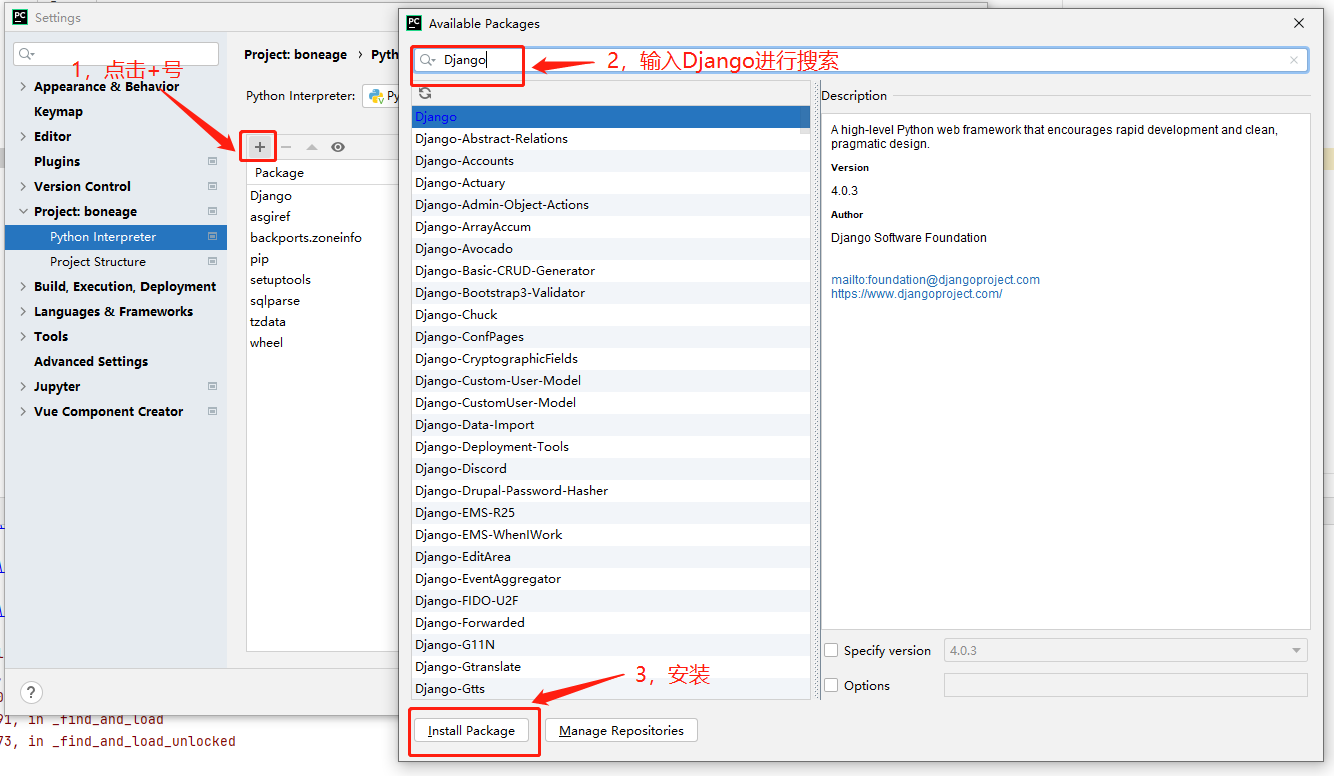
Task: Click the upgrade arrow icon in the package toolbar
Action: click(x=312, y=147)
